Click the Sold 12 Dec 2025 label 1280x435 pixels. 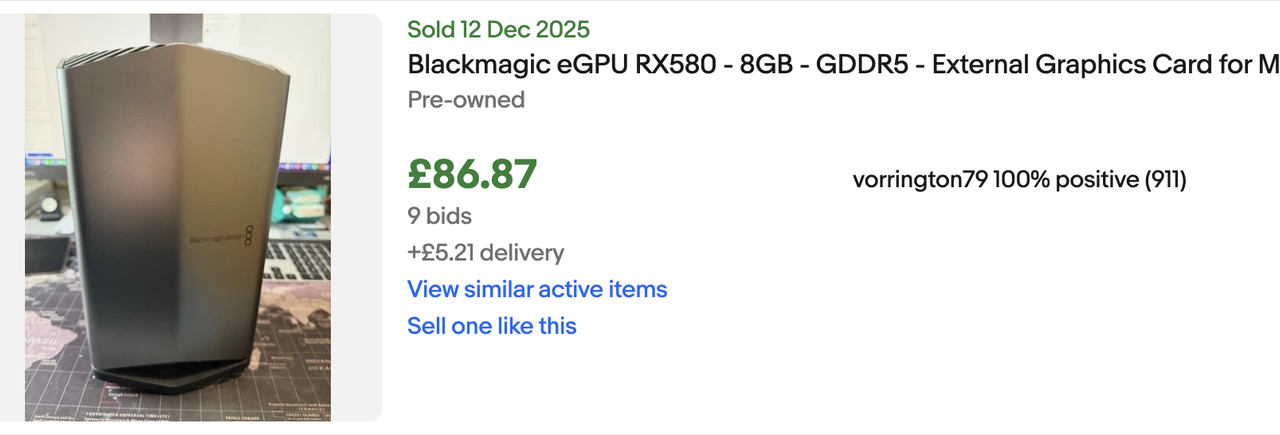498,29
